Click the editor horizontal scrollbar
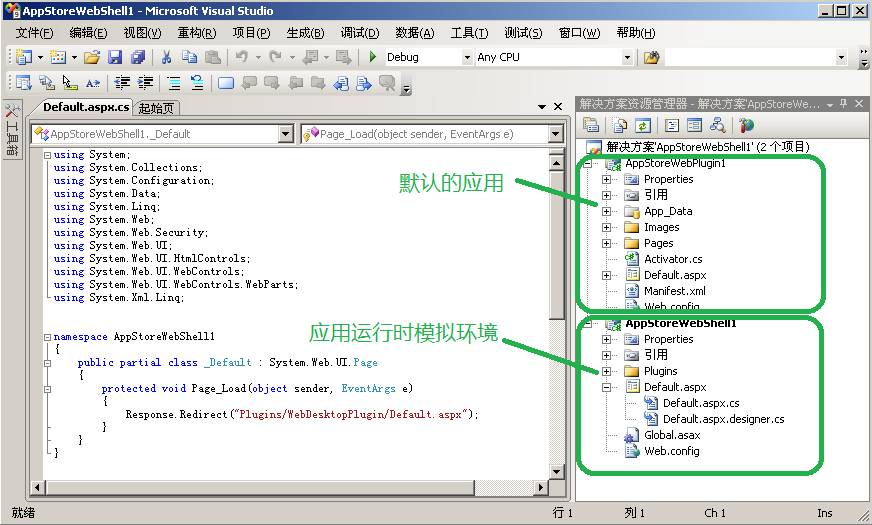The width and height of the screenshot is (872, 525). point(290,488)
